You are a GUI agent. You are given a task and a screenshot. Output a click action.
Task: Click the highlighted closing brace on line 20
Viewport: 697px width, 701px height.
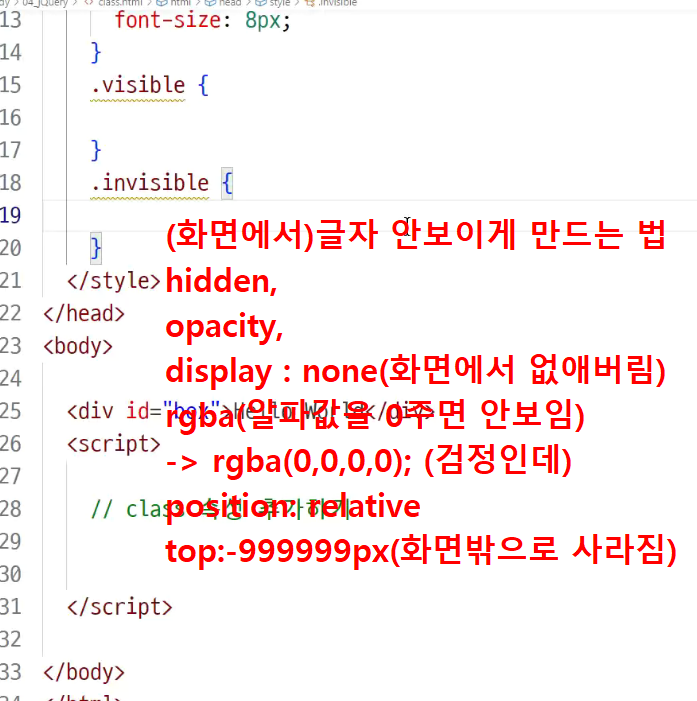click(x=96, y=248)
